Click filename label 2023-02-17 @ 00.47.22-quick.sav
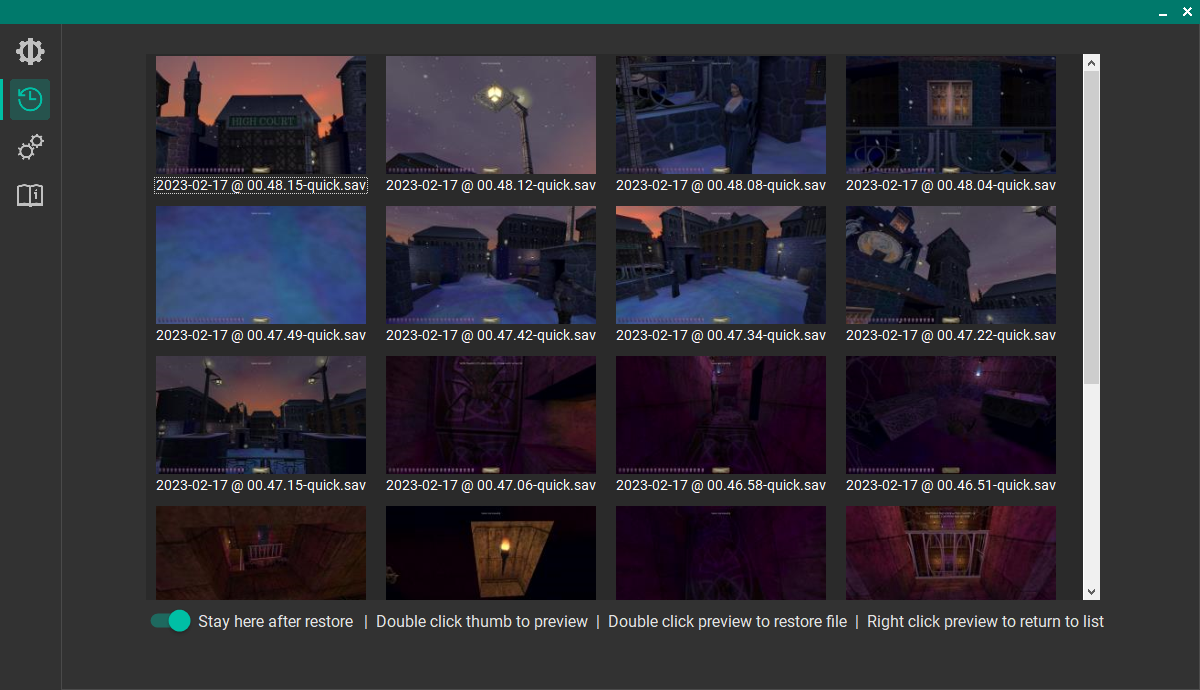The height and width of the screenshot is (690, 1200). [x=951, y=335]
